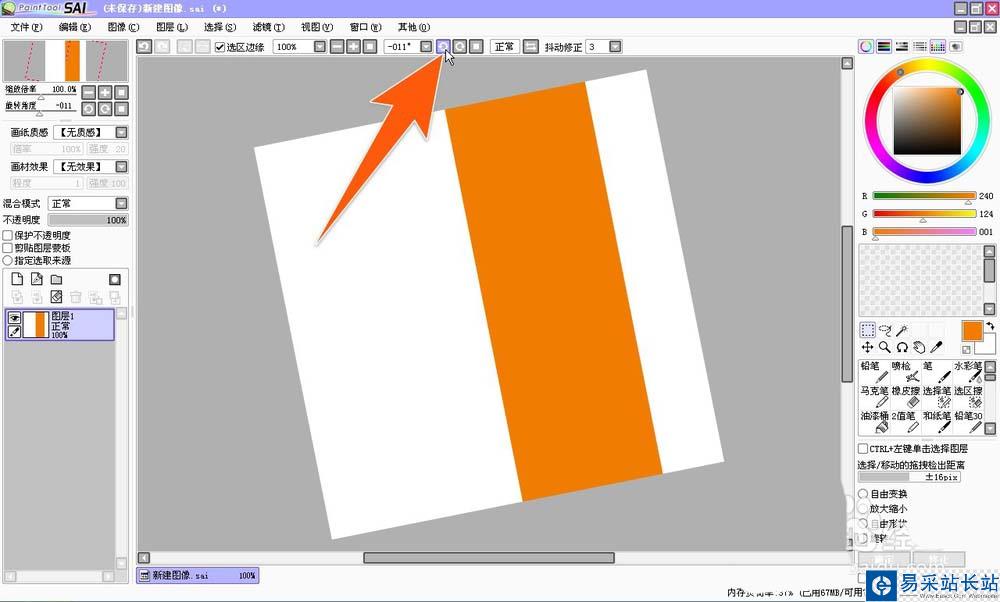
Task: Show the RGB slider panel icon
Action: (884, 47)
